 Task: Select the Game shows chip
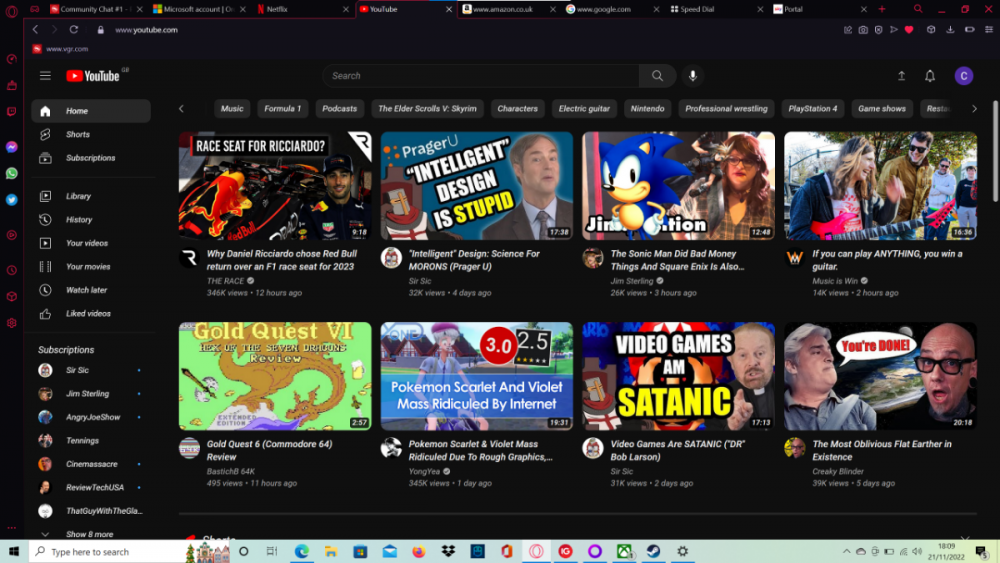[881, 109]
